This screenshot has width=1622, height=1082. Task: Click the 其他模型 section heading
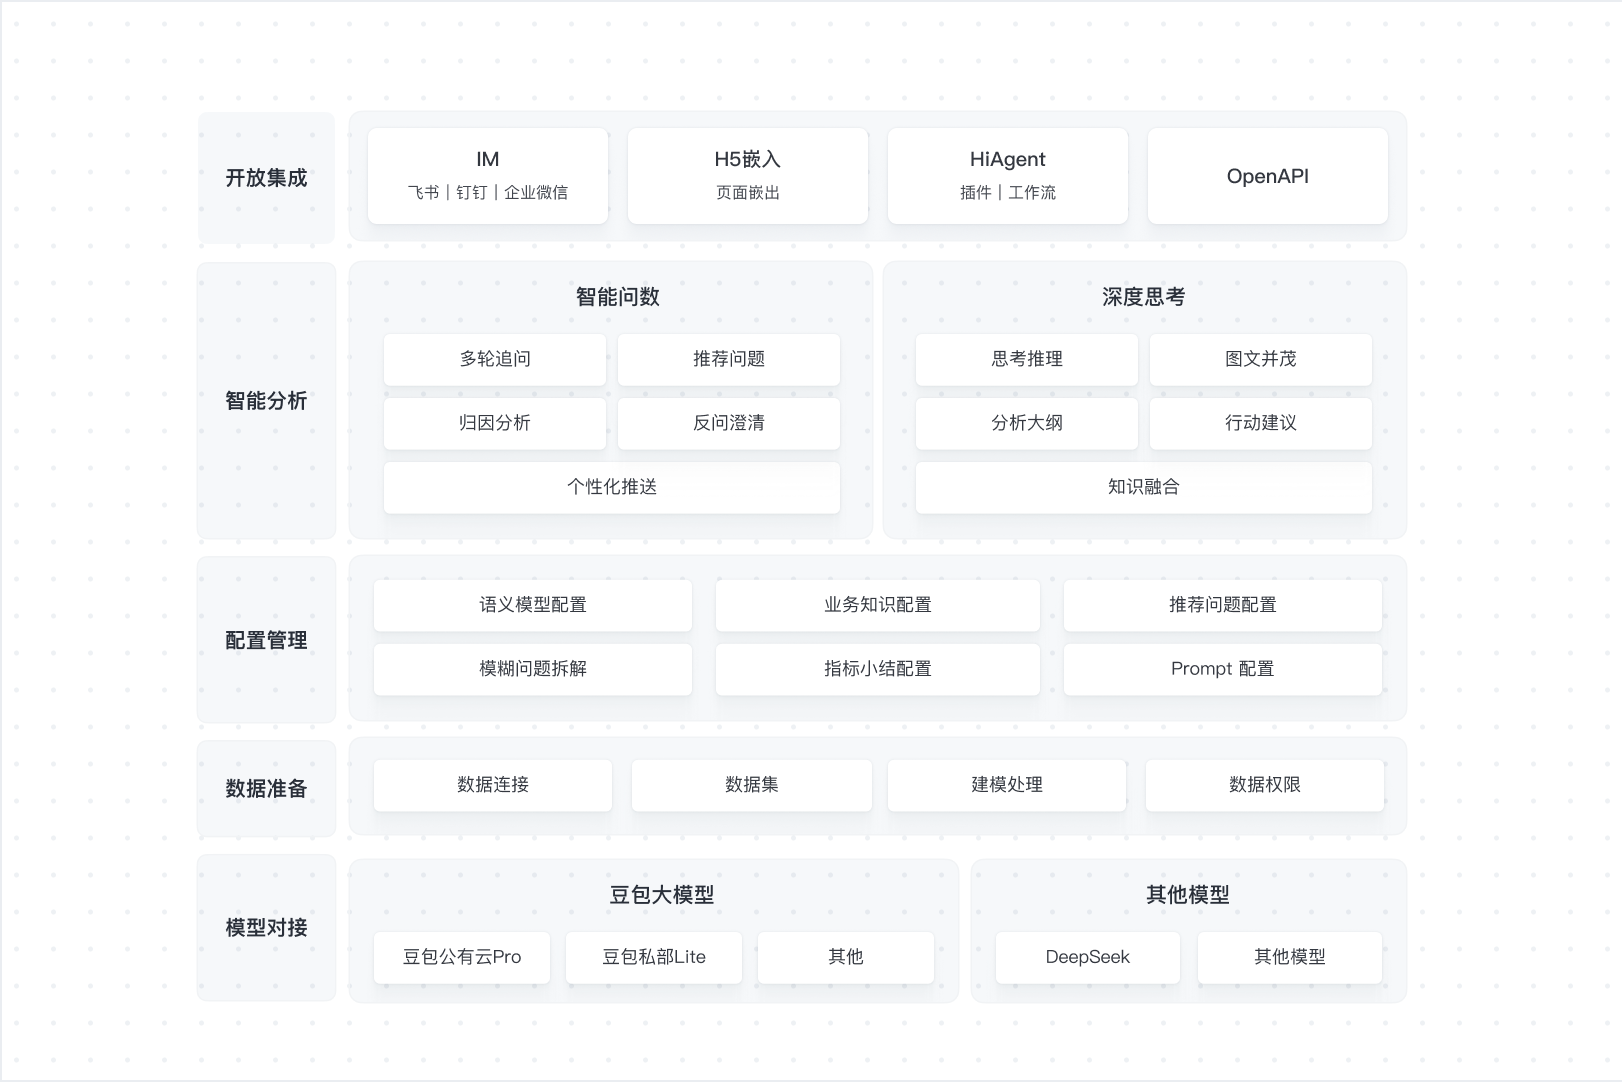coord(1188,895)
